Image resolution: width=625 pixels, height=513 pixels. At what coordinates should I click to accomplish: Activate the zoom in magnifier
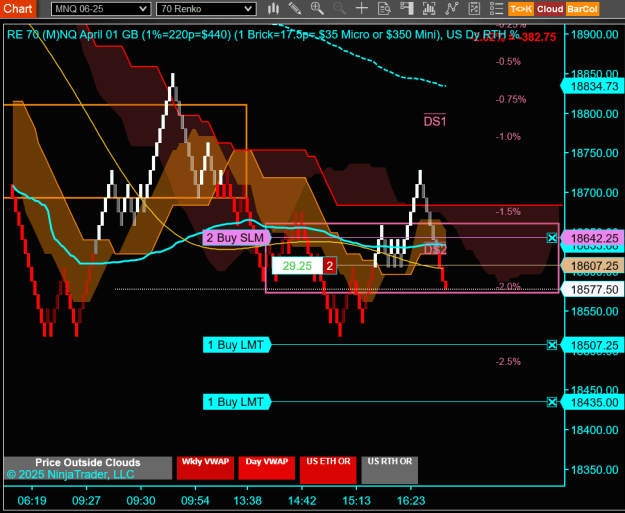tap(317, 8)
